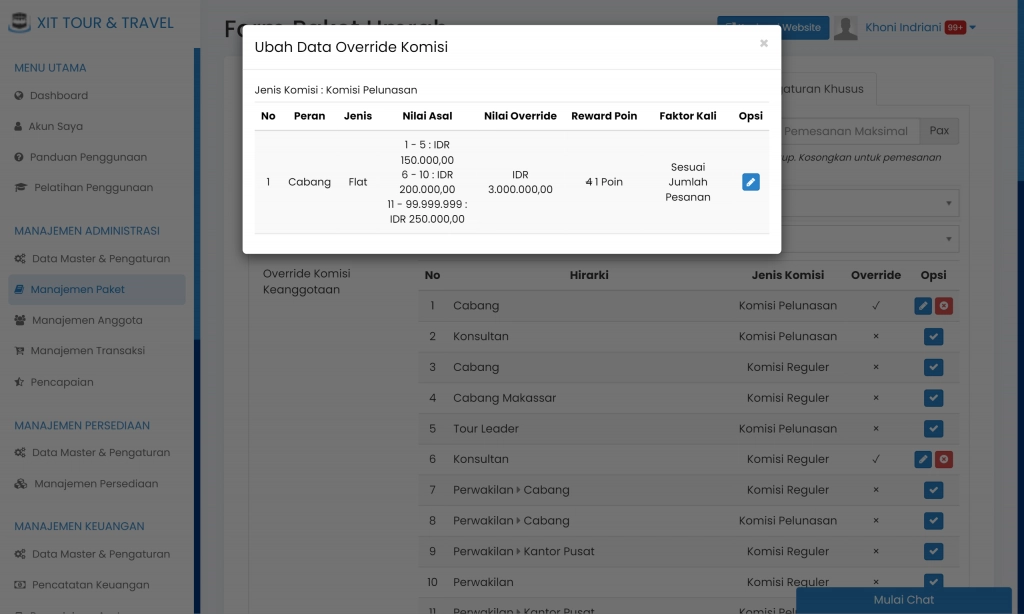Screen dimensions: 1024x614
Task: Delete the override for row 1 Cabang
Action: click(943, 306)
